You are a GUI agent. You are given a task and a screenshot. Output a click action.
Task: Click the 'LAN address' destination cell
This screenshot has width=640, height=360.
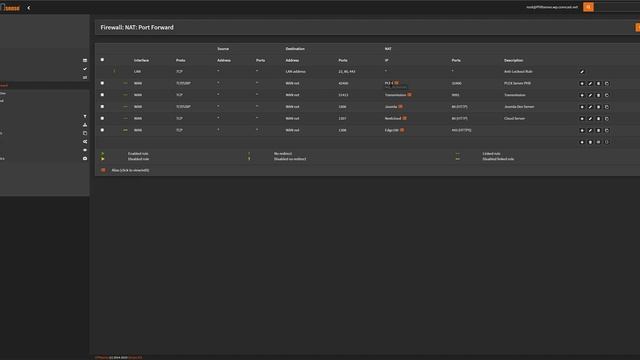(296, 72)
